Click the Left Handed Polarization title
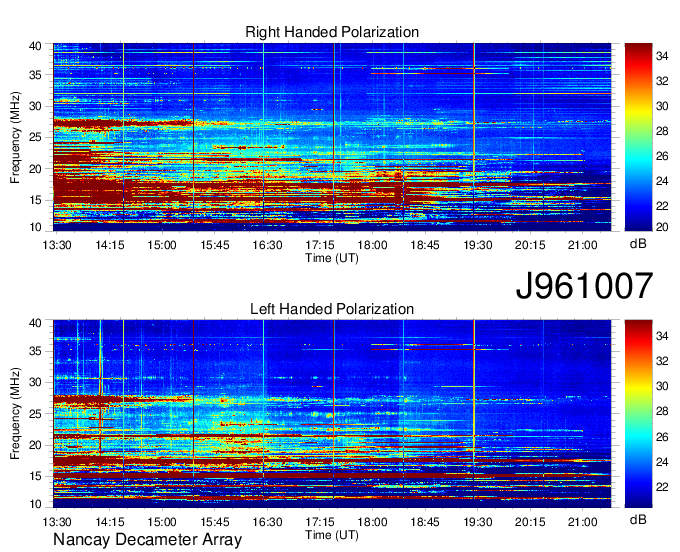 332,309
